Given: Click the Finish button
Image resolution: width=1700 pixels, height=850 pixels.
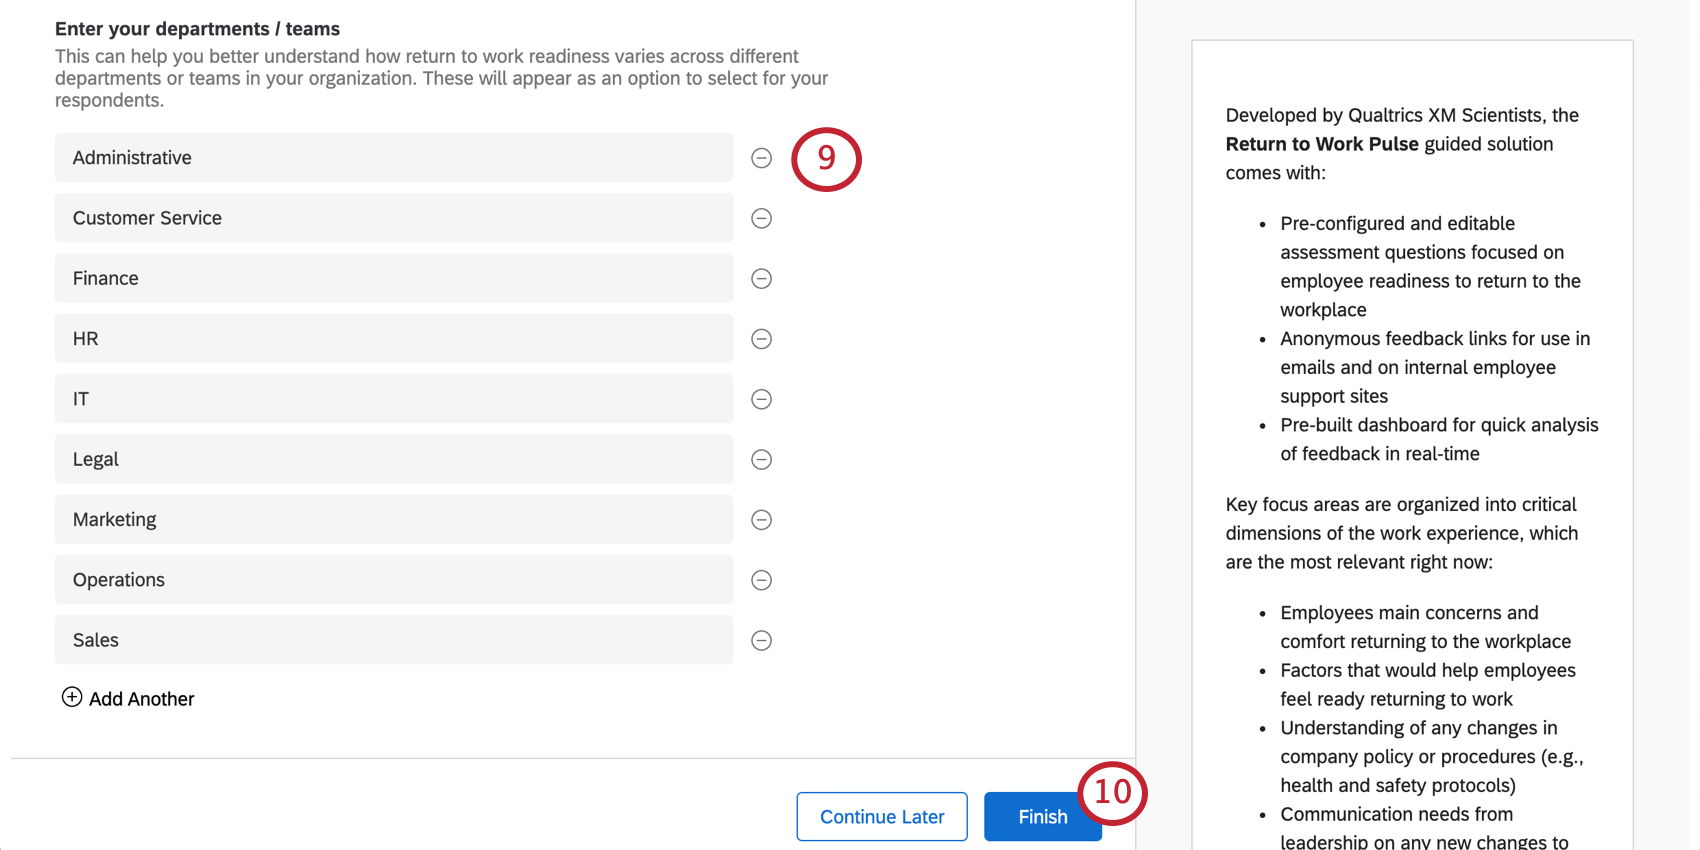Looking at the screenshot, I should pyautogui.click(x=1042, y=817).
